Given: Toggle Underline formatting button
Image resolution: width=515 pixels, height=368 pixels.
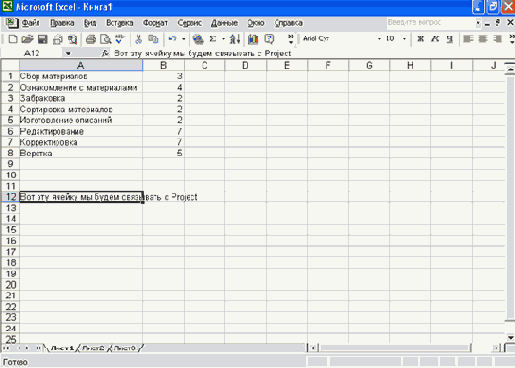Looking at the screenshot, I should (x=450, y=39).
